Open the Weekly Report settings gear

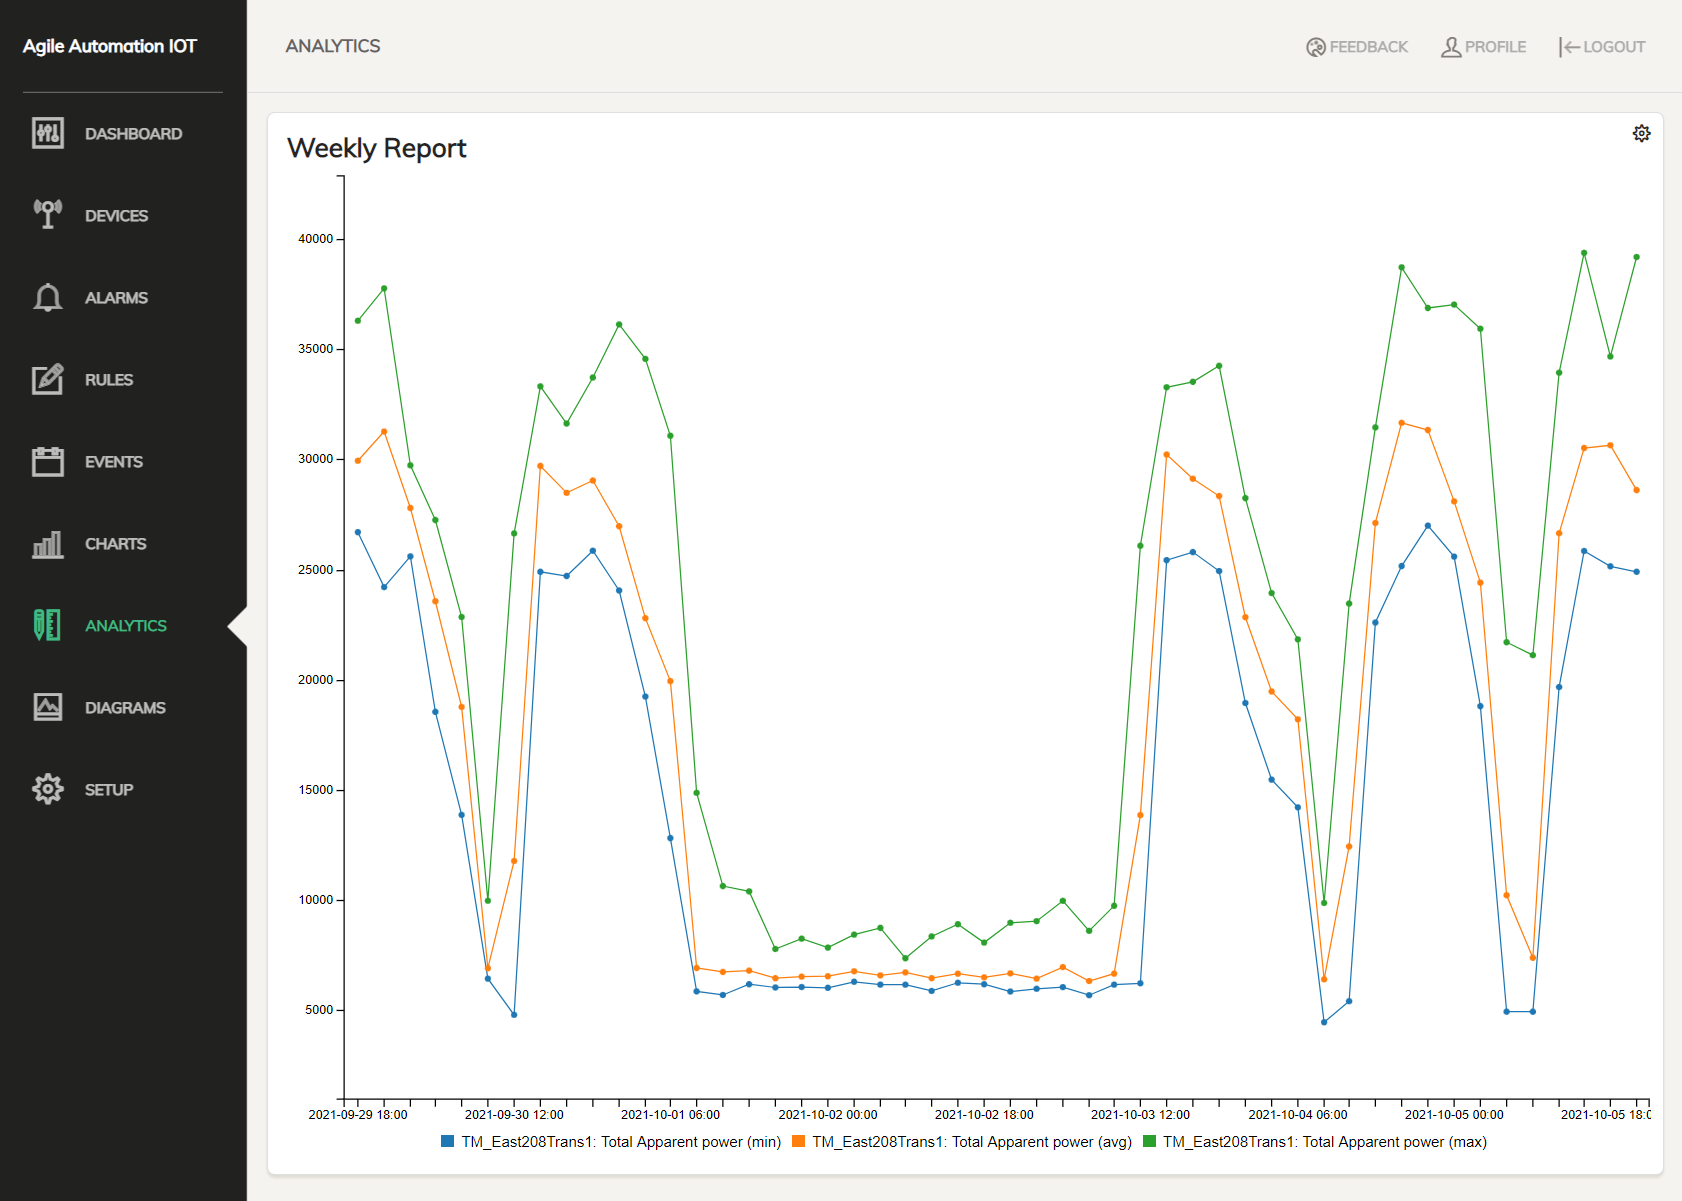click(1641, 132)
